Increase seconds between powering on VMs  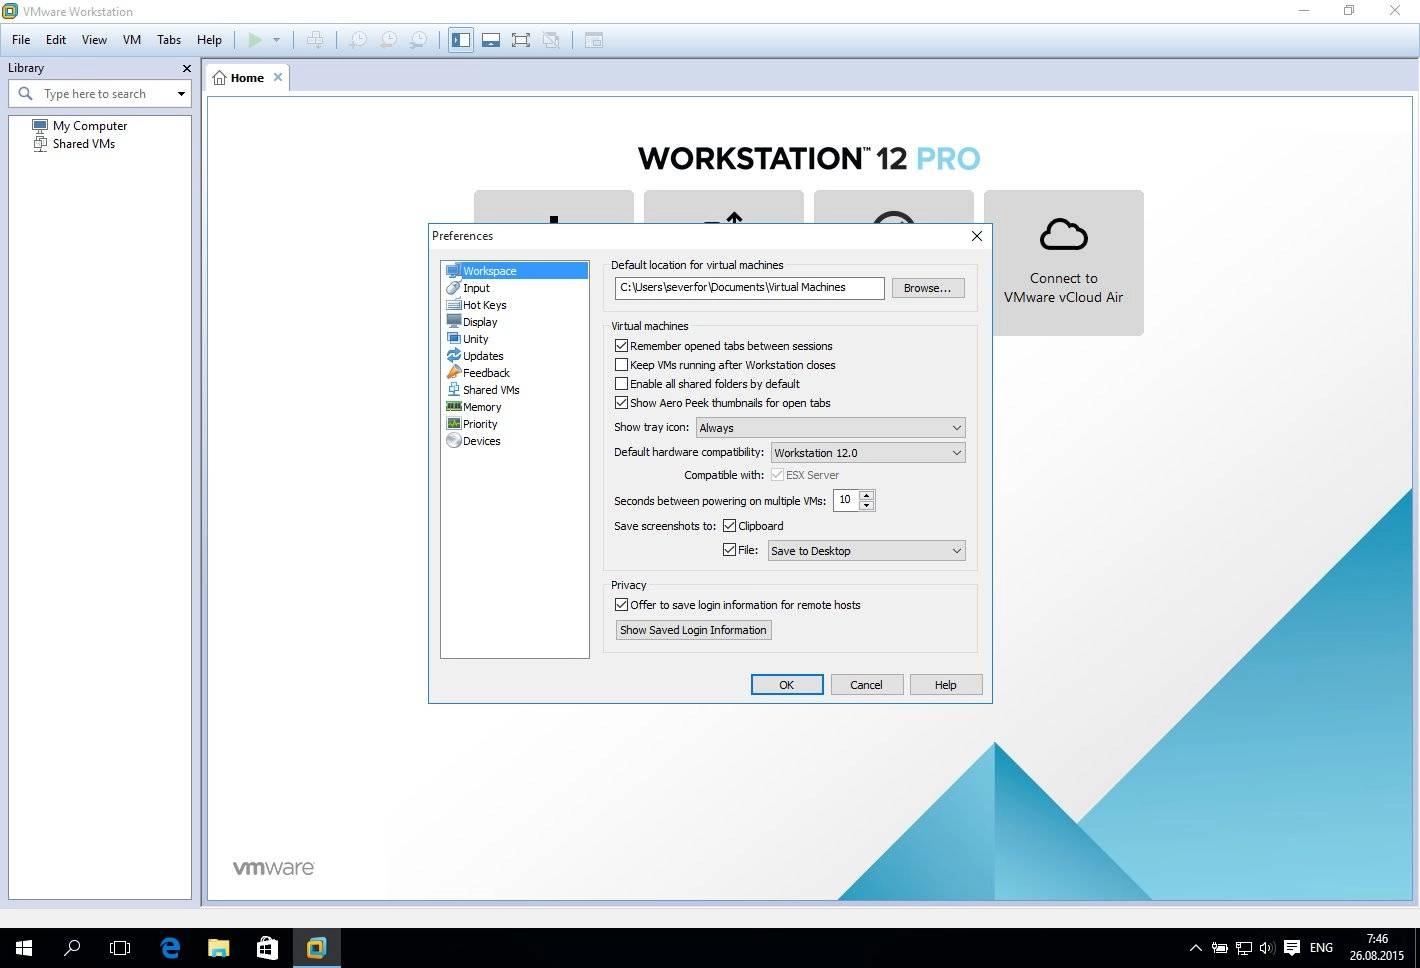coord(867,495)
